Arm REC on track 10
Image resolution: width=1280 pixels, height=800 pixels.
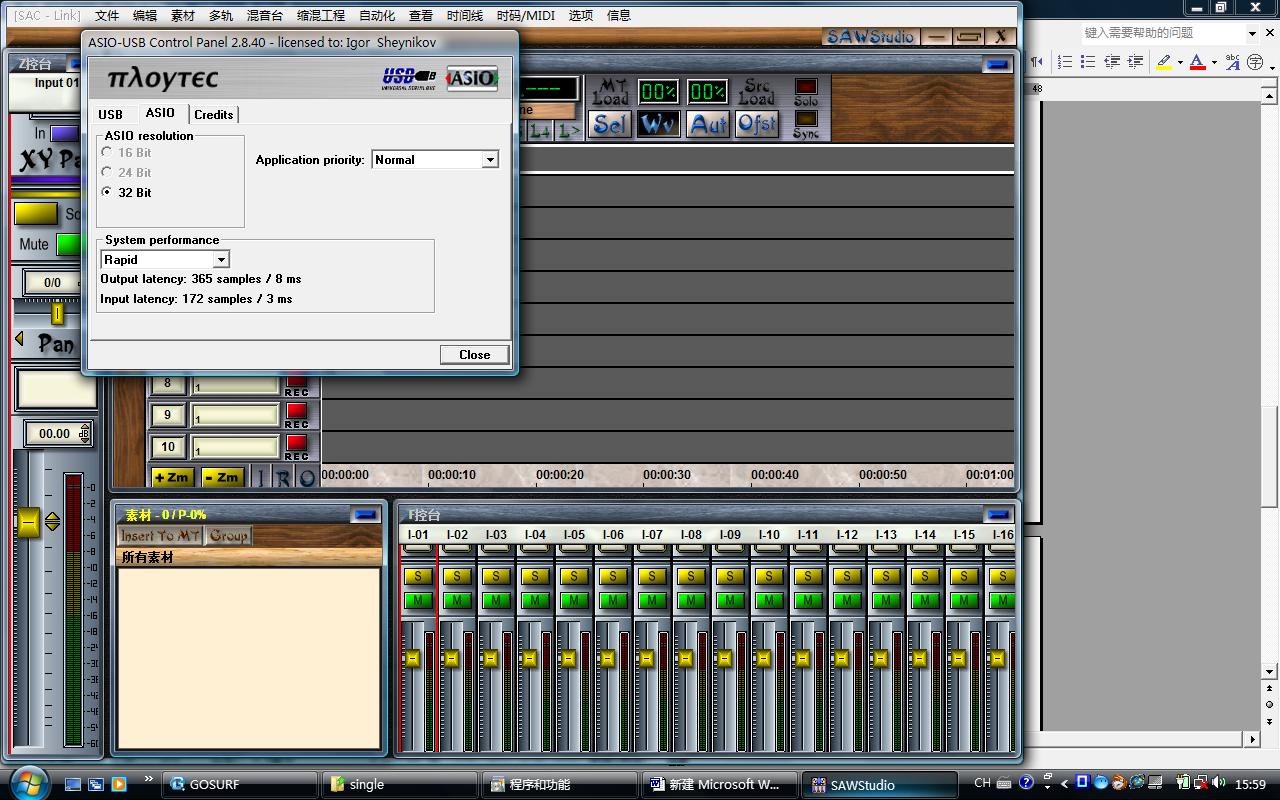tap(297, 443)
